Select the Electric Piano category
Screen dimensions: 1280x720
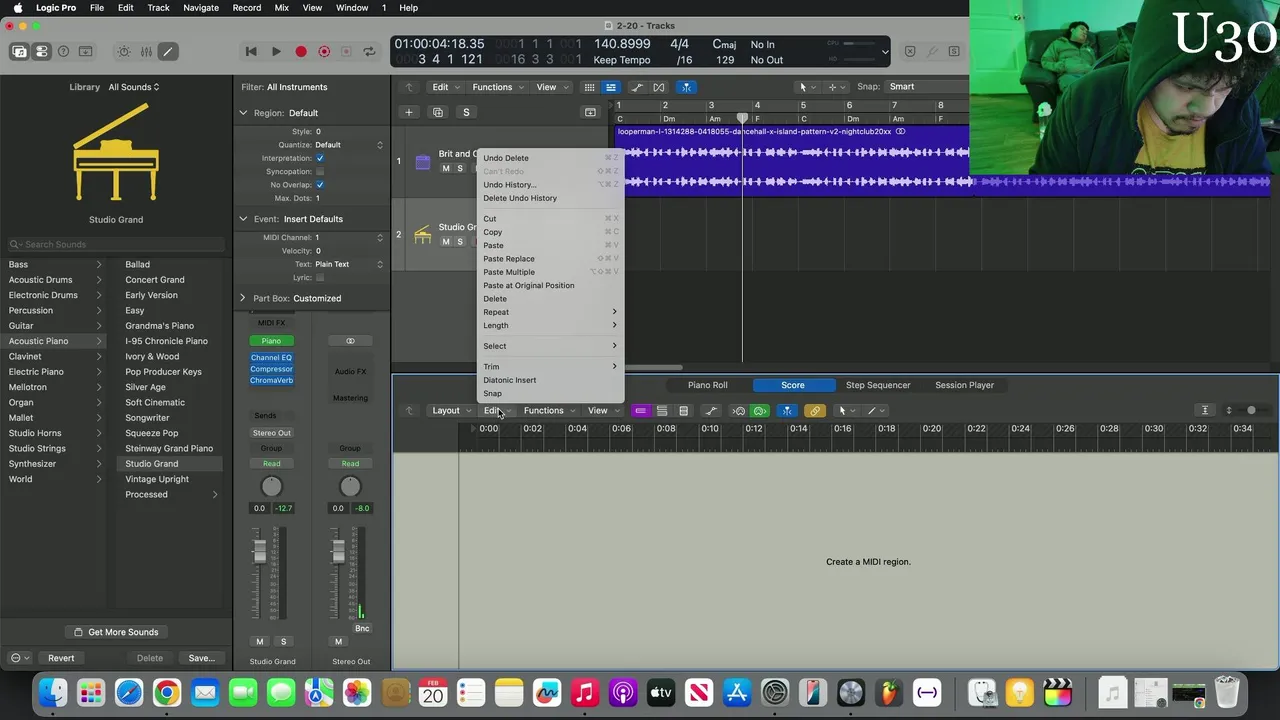55,372
